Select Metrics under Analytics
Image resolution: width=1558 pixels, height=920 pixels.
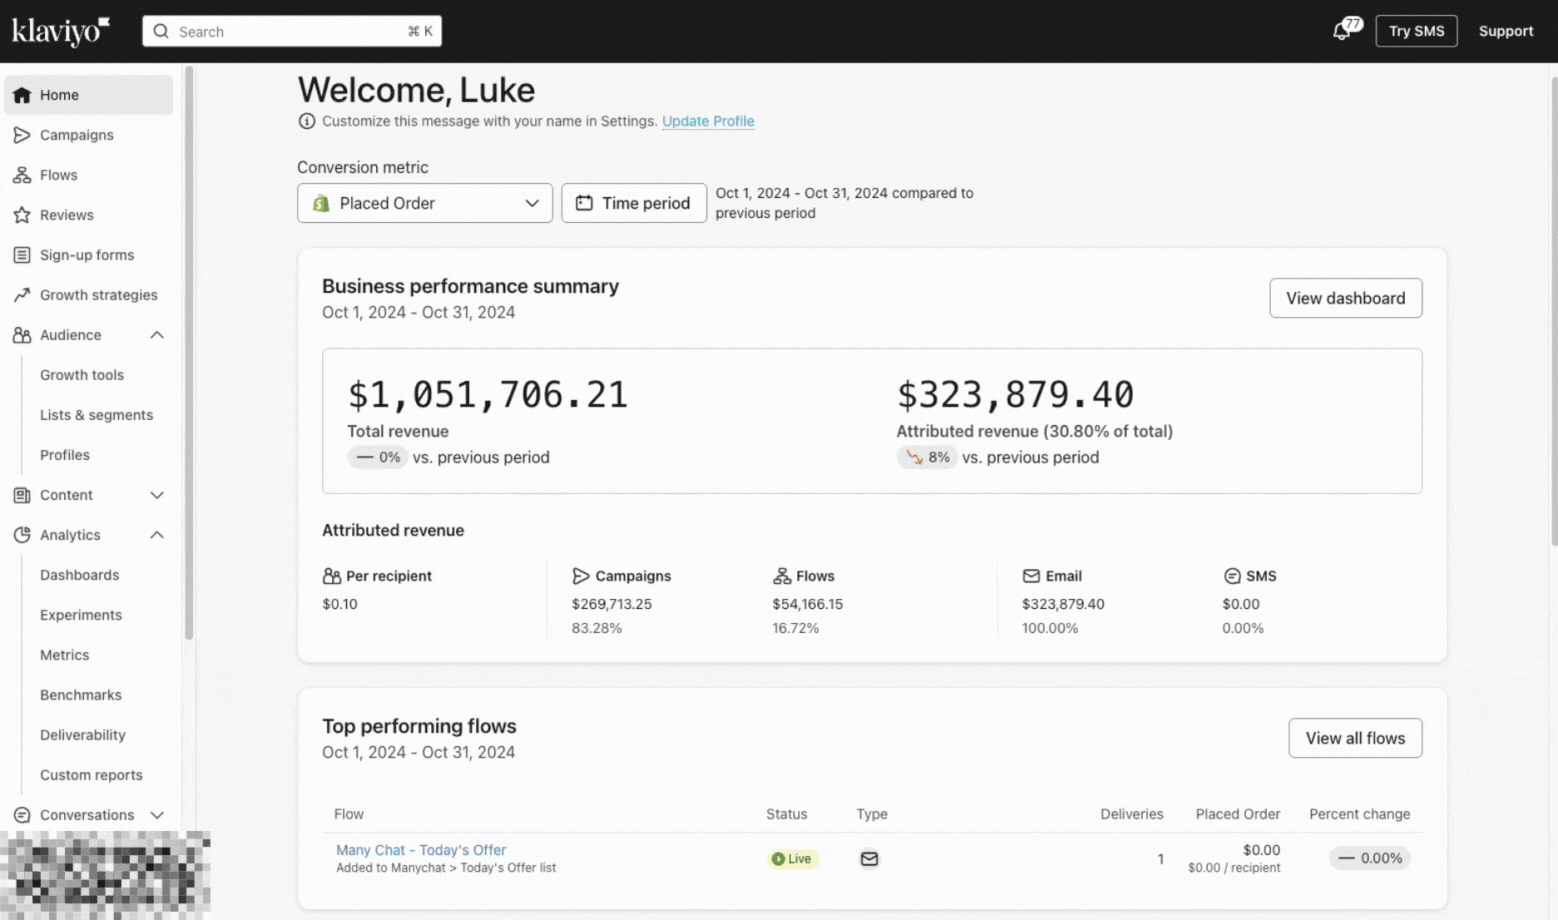65,655
